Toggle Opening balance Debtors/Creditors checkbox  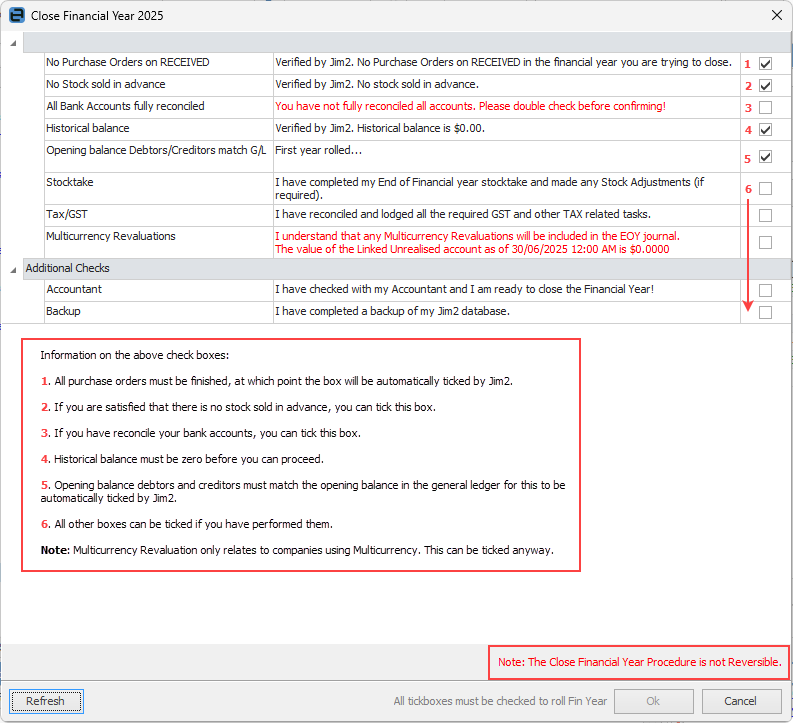coord(765,157)
